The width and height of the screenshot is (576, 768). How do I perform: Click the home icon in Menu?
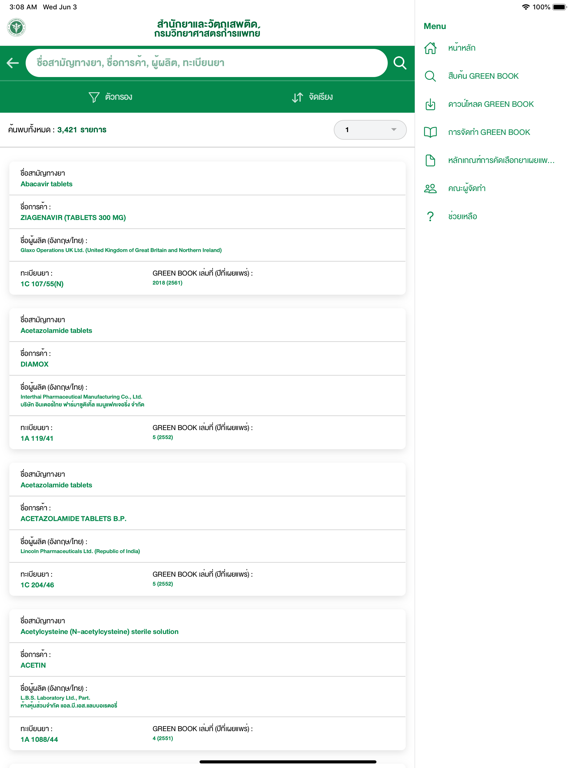pyautogui.click(x=430, y=48)
